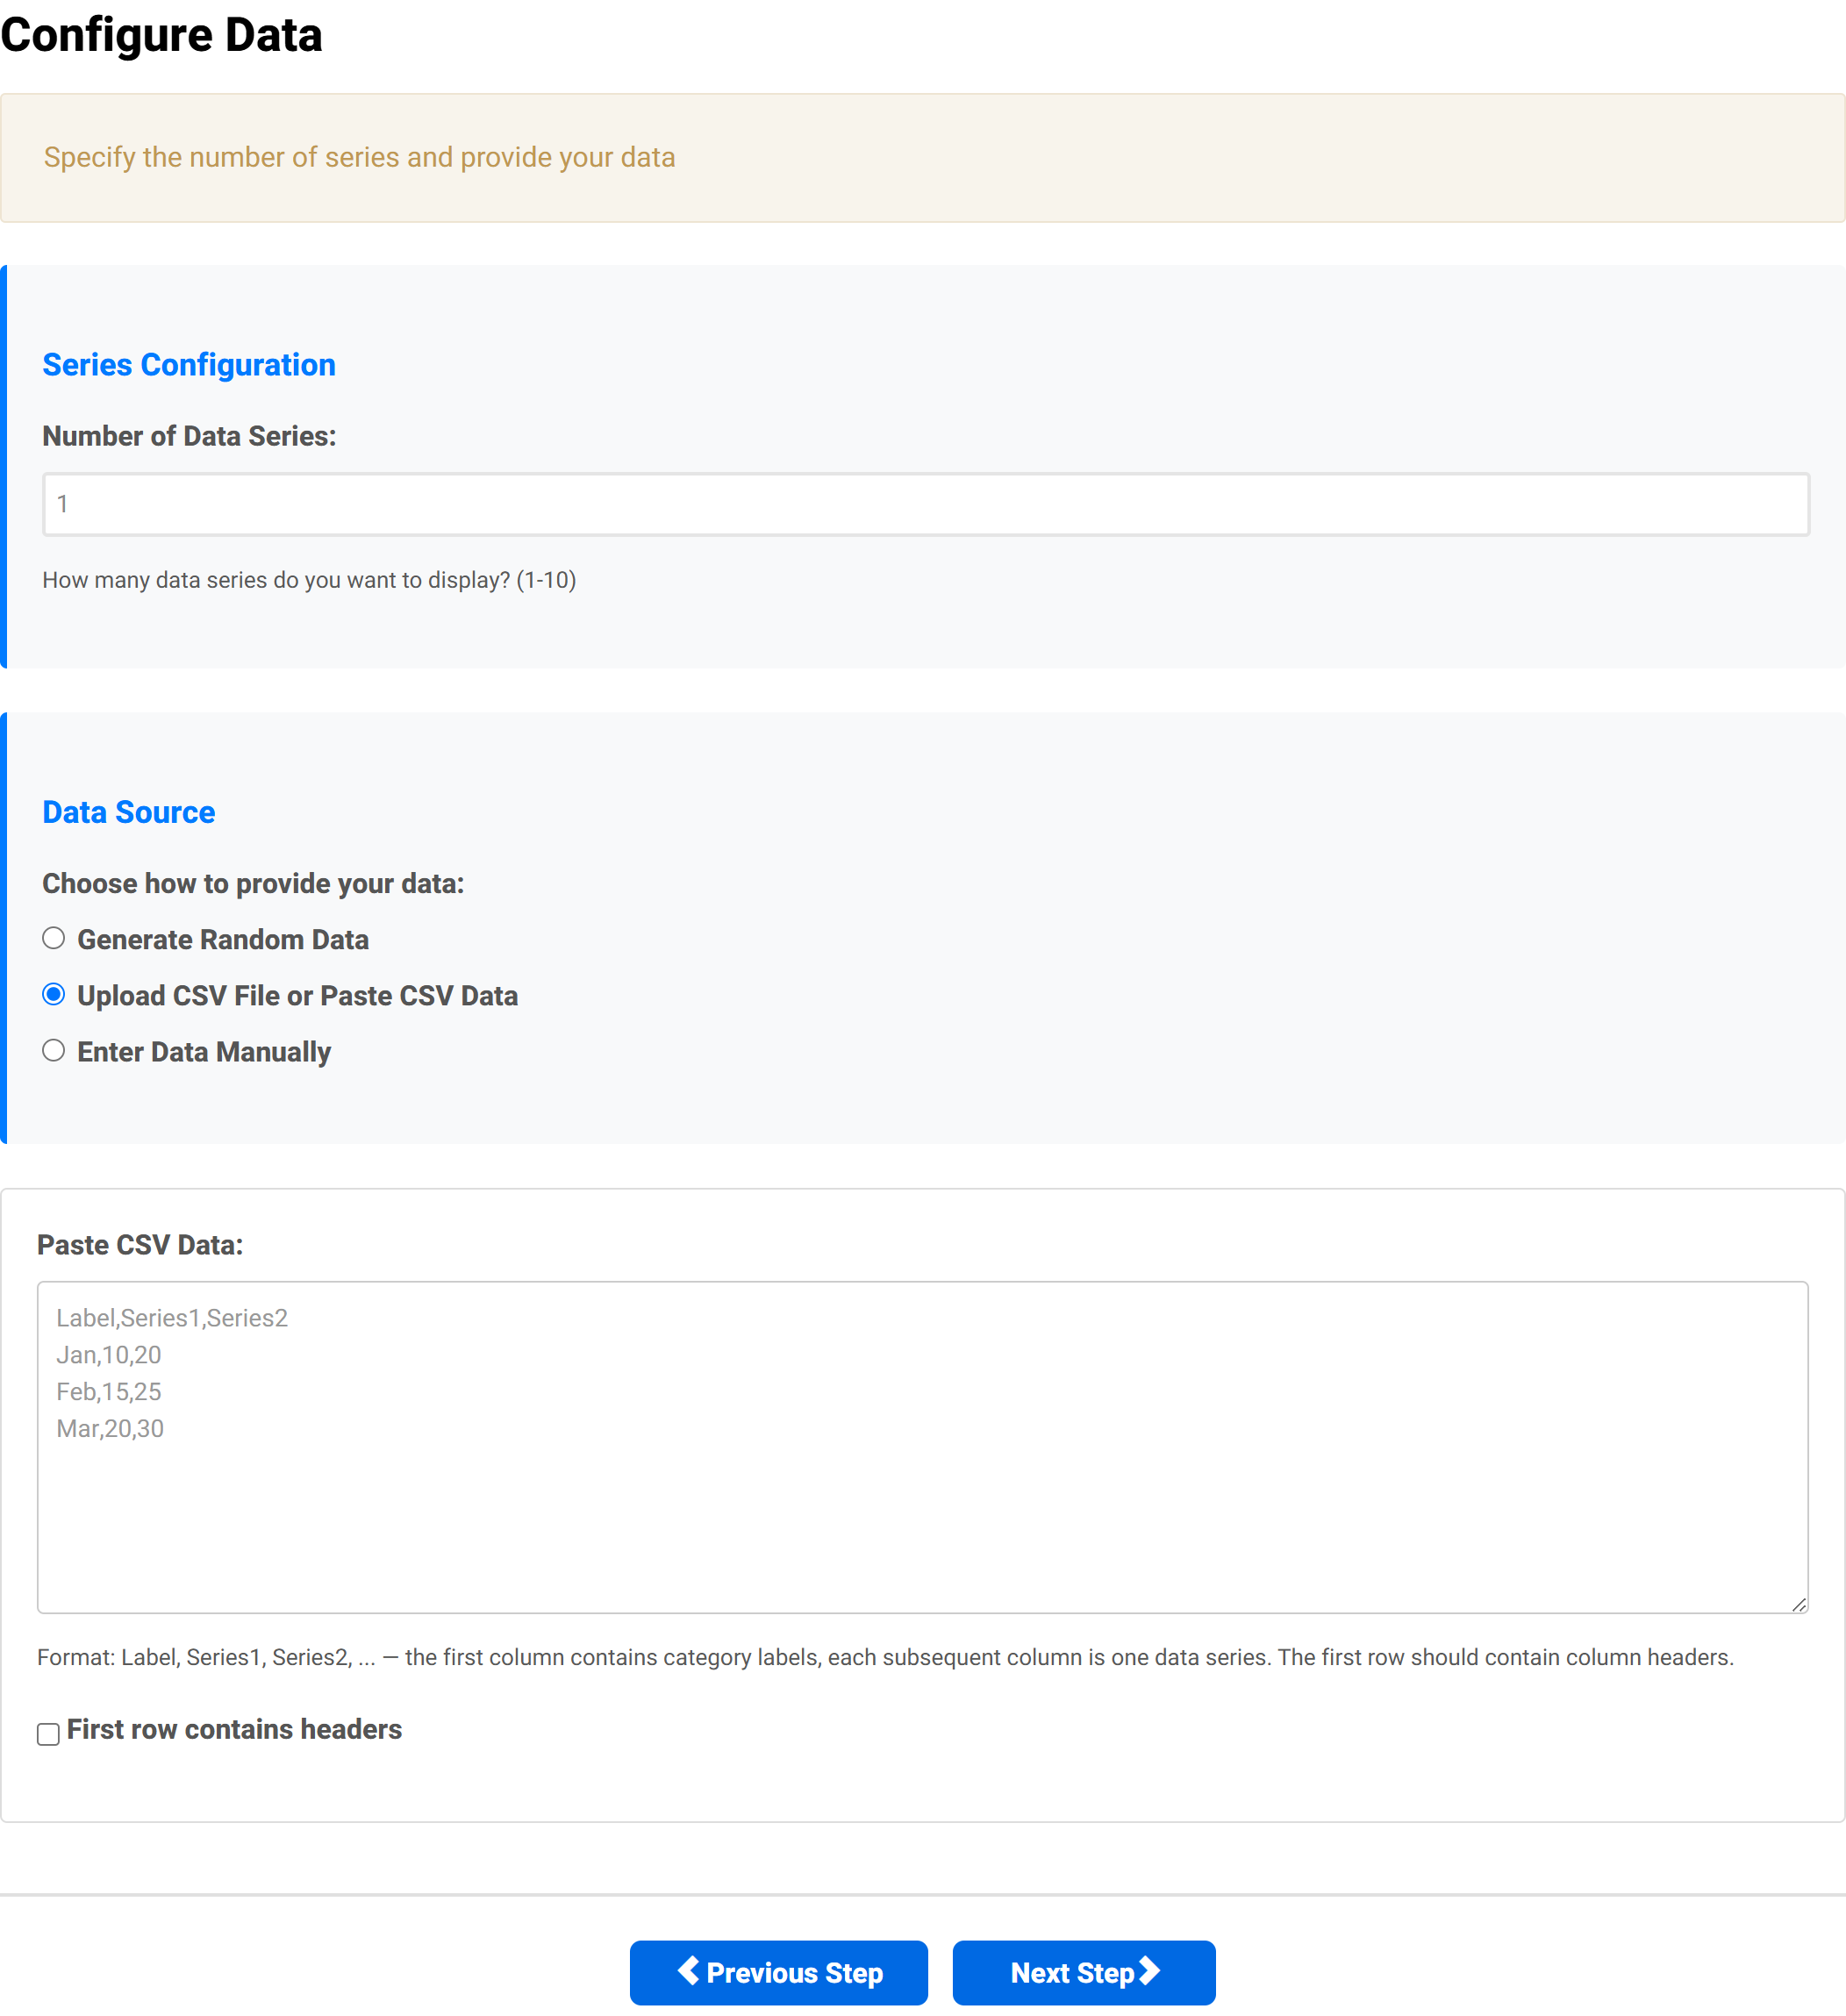Select Generate Random Data radio option

53,938
